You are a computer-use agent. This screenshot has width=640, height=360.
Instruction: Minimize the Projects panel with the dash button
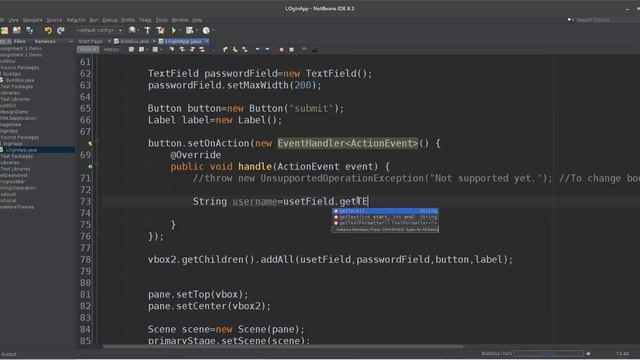pyautogui.click(x=71, y=41)
